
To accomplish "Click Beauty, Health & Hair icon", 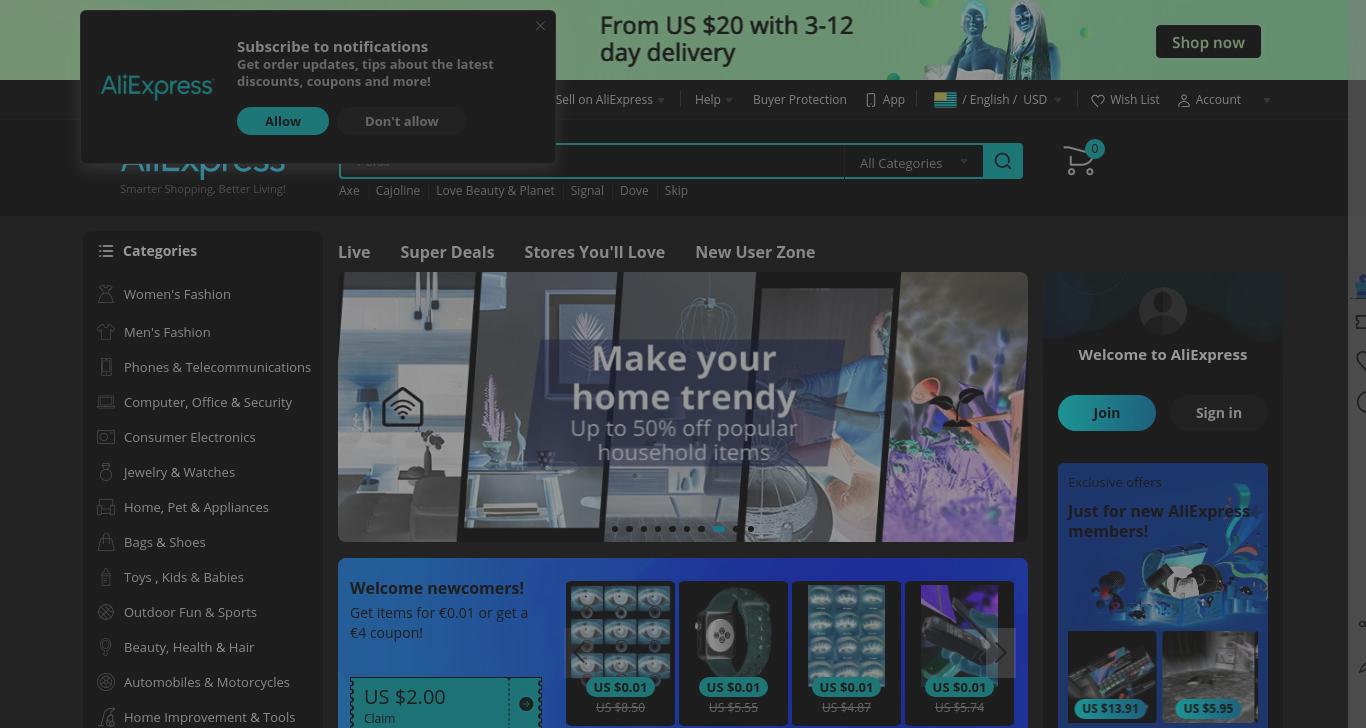I will point(106,647).
